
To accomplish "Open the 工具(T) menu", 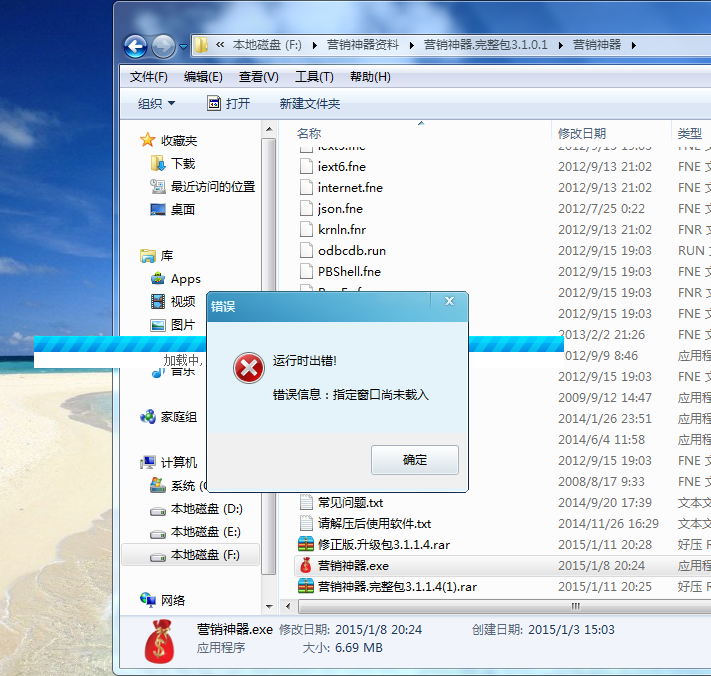I will [x=314, y=77].
